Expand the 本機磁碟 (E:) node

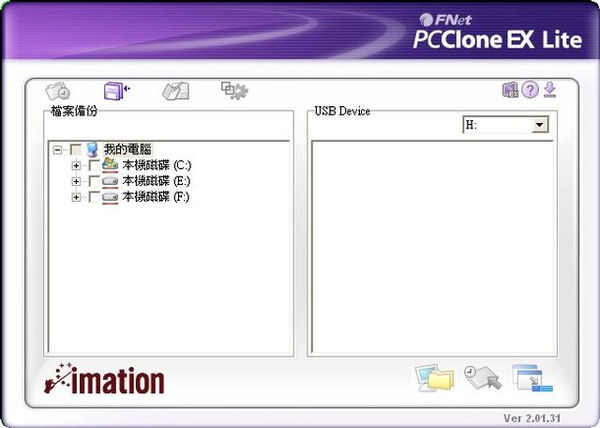coord(76,181)
